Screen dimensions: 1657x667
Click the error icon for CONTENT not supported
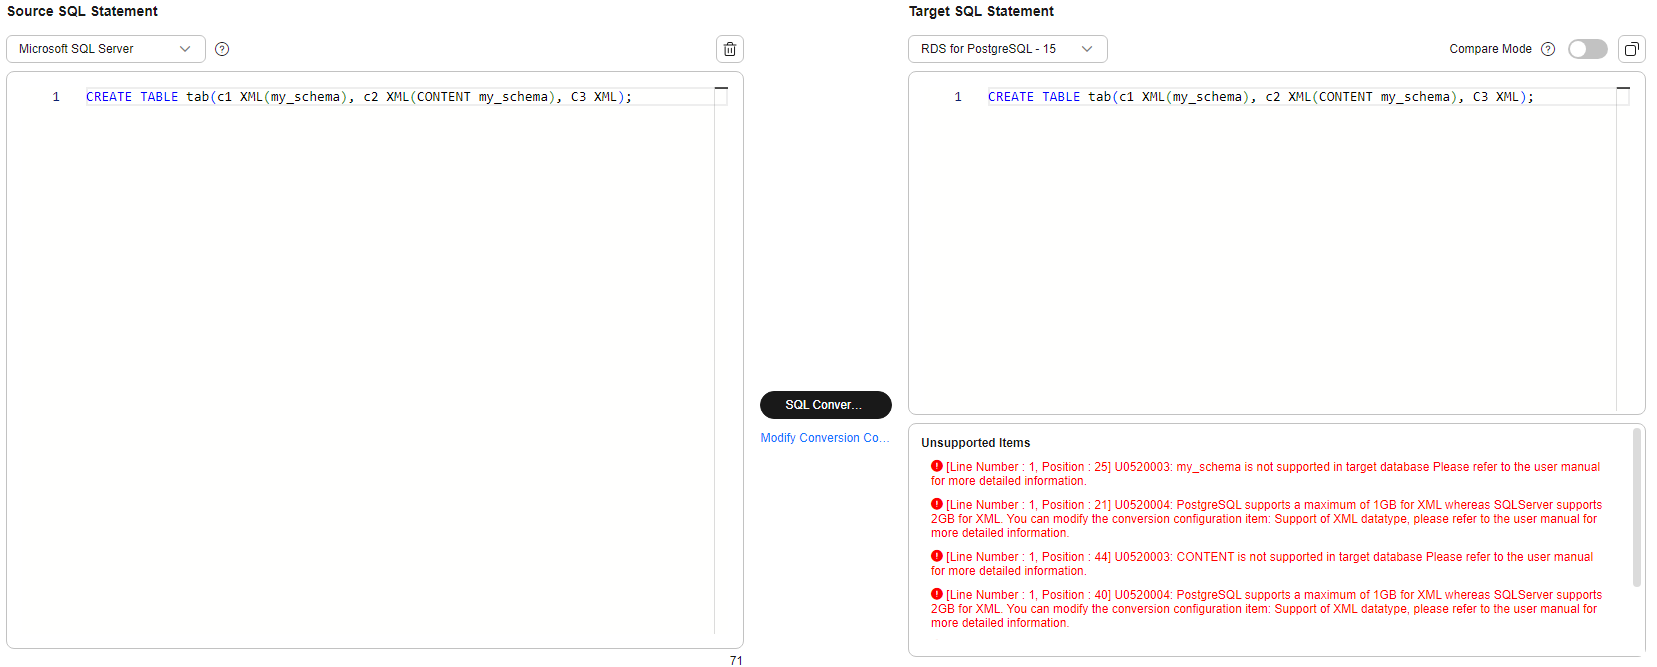pyautogui.click(x=937, y=556)
